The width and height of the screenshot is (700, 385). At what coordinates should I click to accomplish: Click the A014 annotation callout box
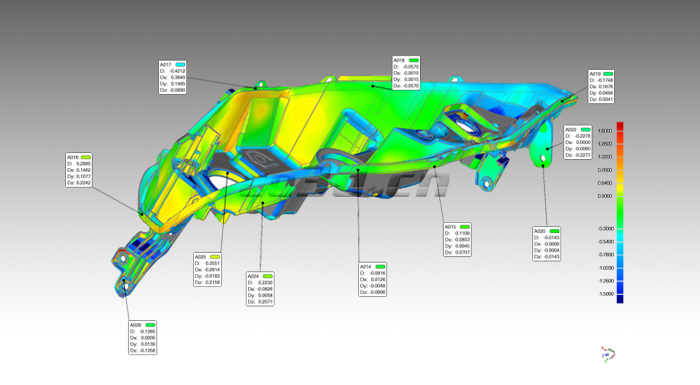(372, 280)
